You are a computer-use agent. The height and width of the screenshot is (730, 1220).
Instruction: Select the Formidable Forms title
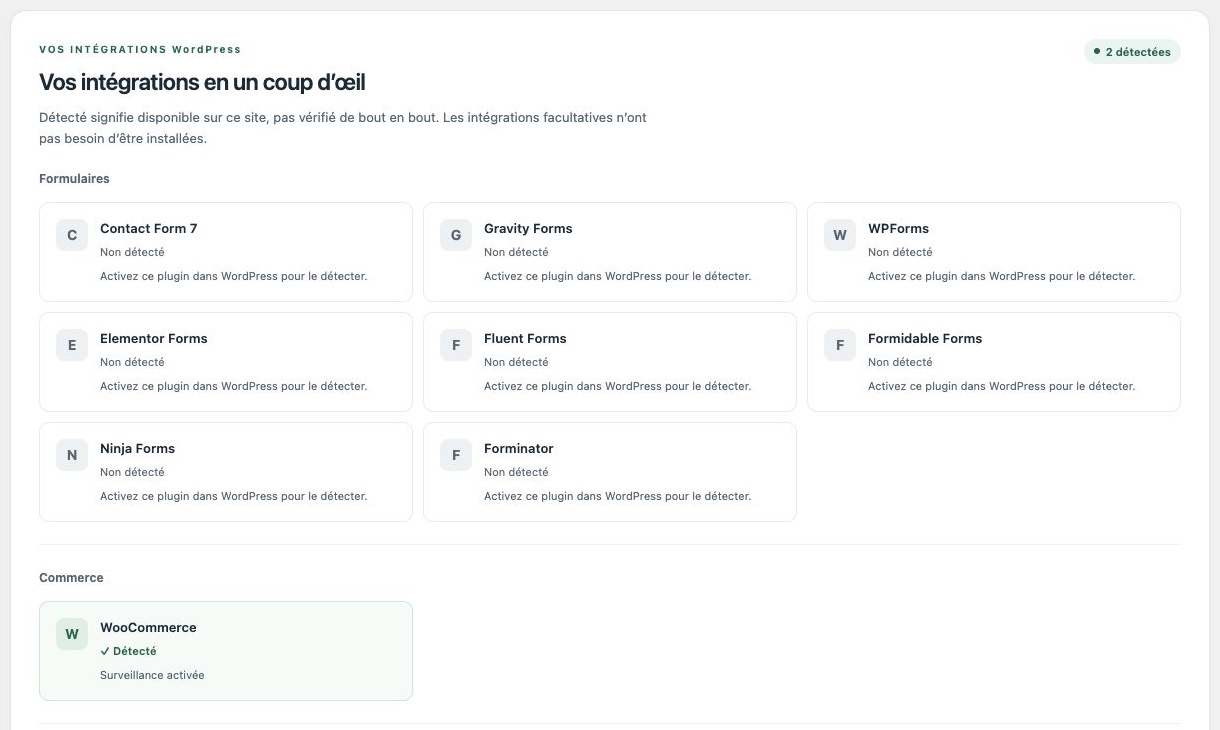click(x=925, y=339)
